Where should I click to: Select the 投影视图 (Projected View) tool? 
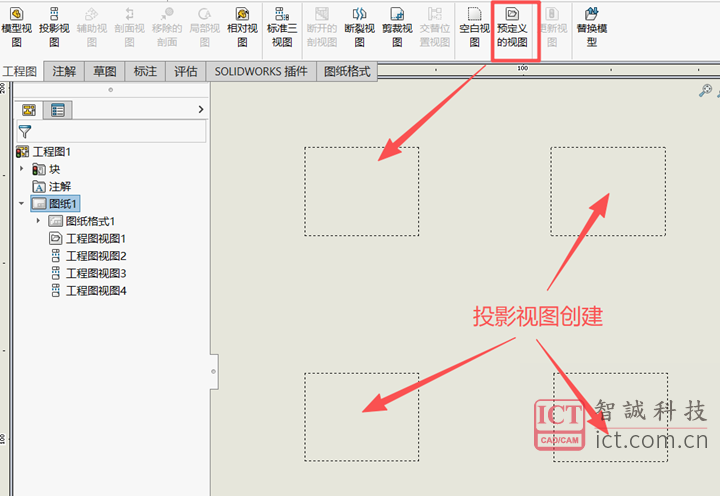55,27
